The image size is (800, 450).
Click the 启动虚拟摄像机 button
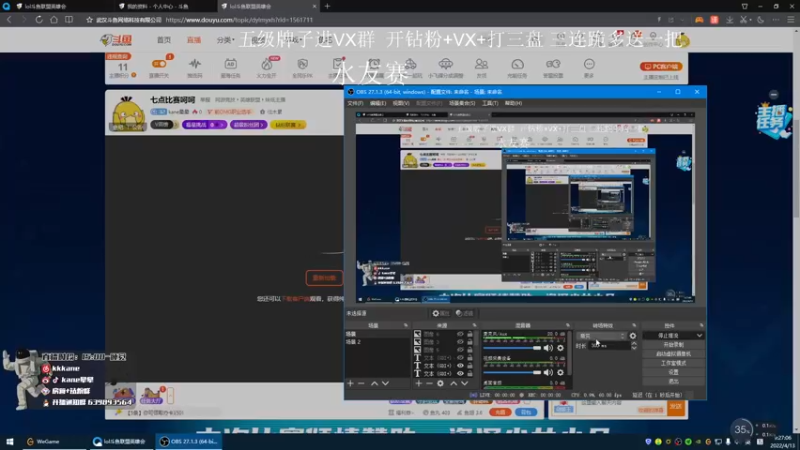(x=673, y=354)
